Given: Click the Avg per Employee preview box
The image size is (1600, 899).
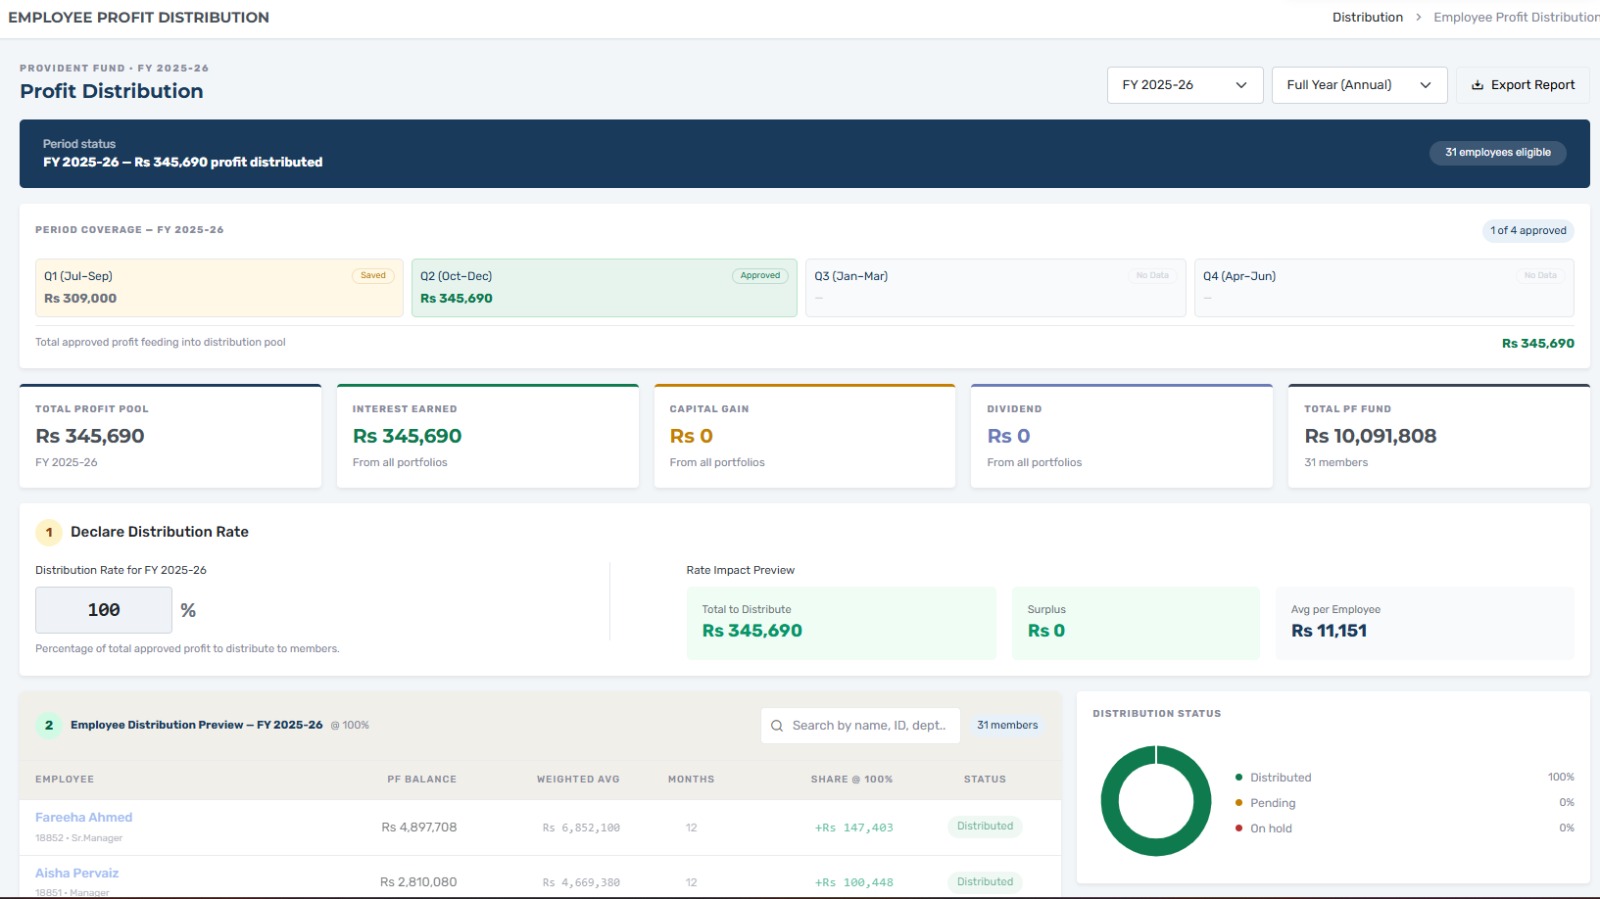Looking at the screenshot, I should 1425,623.
